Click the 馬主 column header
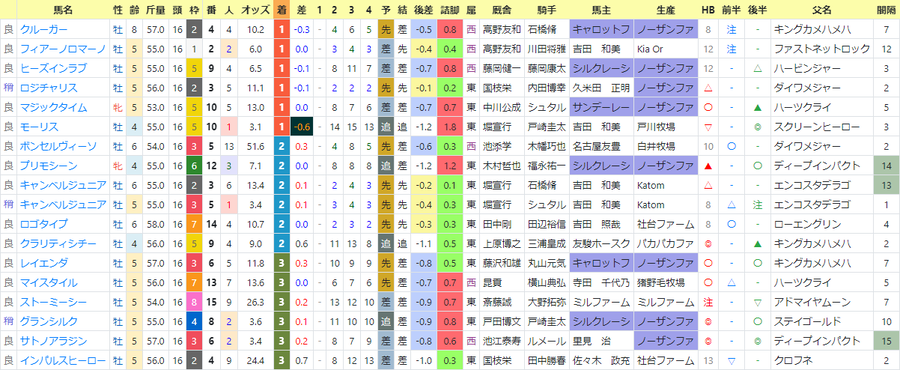900x370 pixels. 602,10
